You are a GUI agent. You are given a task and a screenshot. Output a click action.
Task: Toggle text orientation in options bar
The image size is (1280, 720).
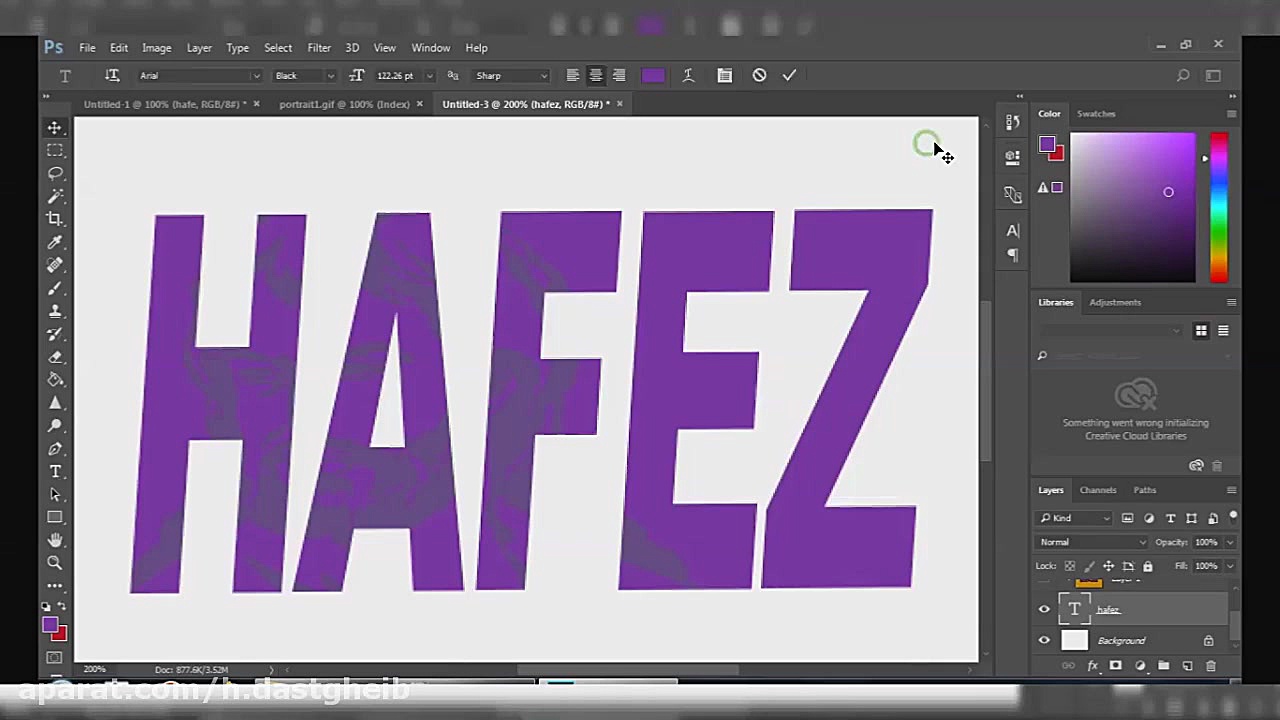[x=112, y=75]
